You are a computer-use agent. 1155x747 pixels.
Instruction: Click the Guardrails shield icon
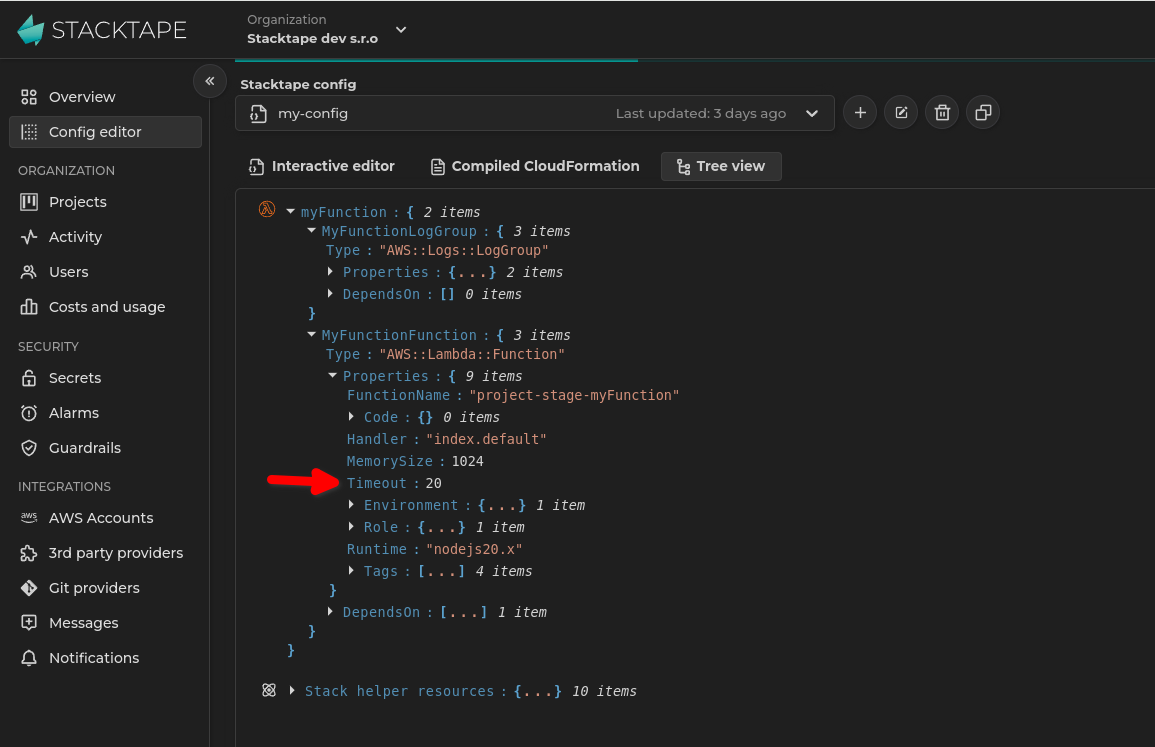pos(29,448)
